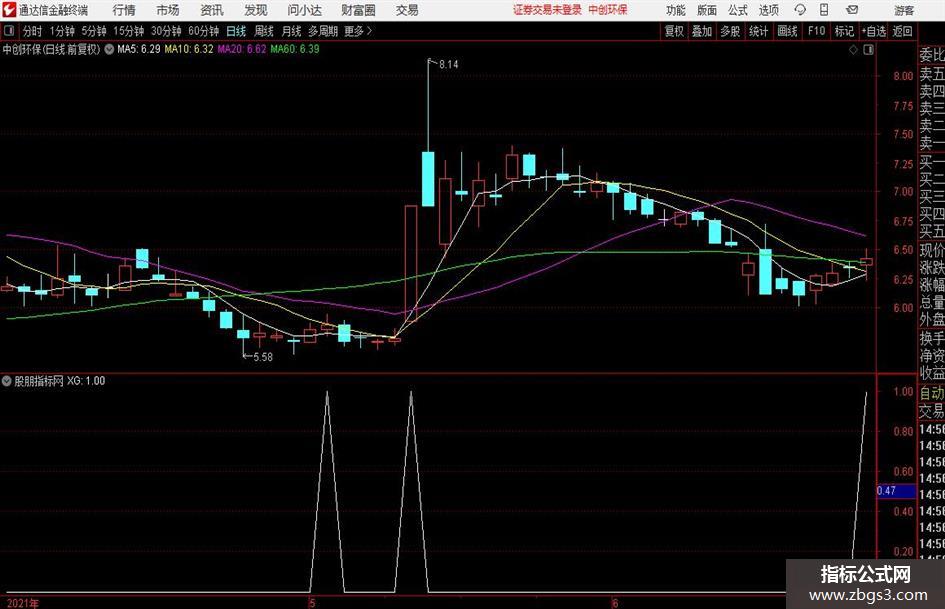Expand the 更多 periods chevron
Screen dimensions: 945x609
click(369, 31)
